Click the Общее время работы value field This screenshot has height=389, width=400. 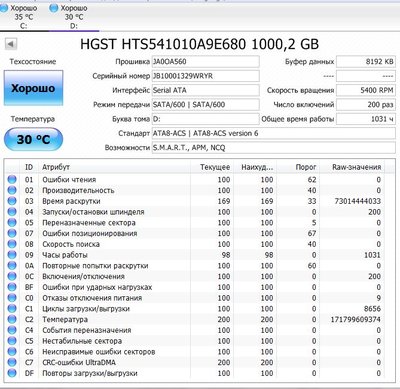coord(366,119)
